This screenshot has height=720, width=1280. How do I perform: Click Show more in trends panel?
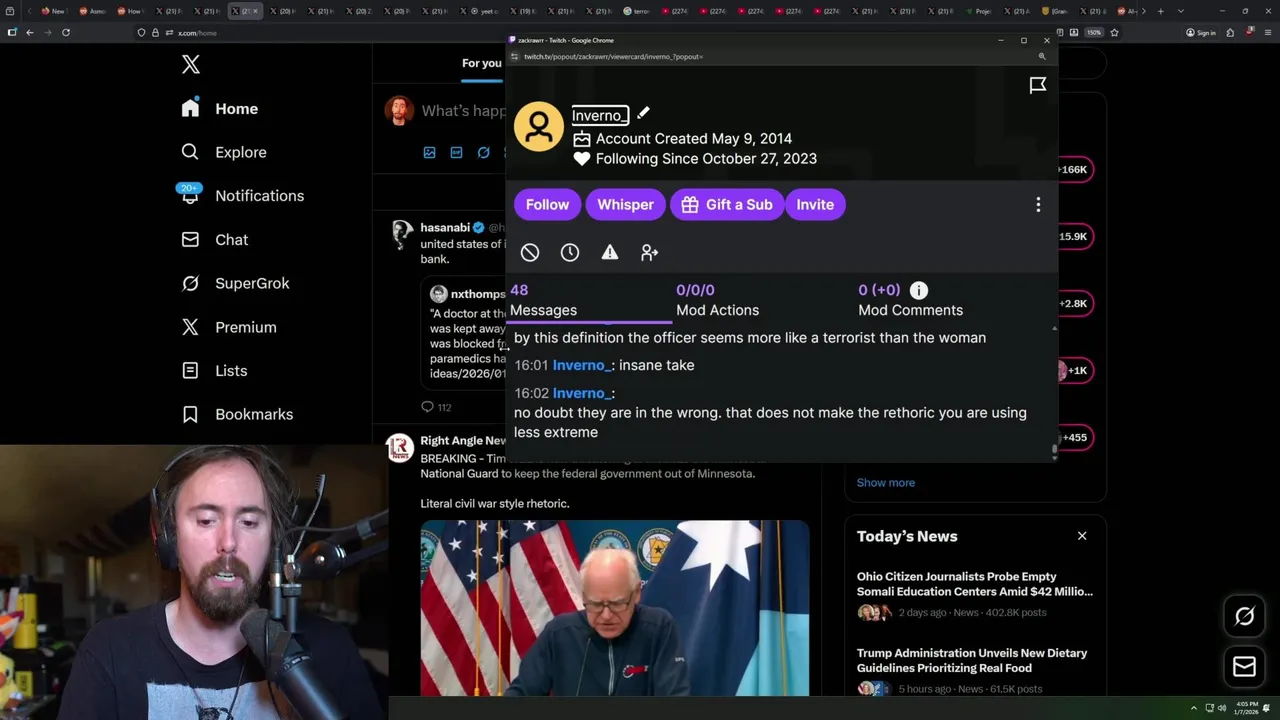tap(885, 482)
